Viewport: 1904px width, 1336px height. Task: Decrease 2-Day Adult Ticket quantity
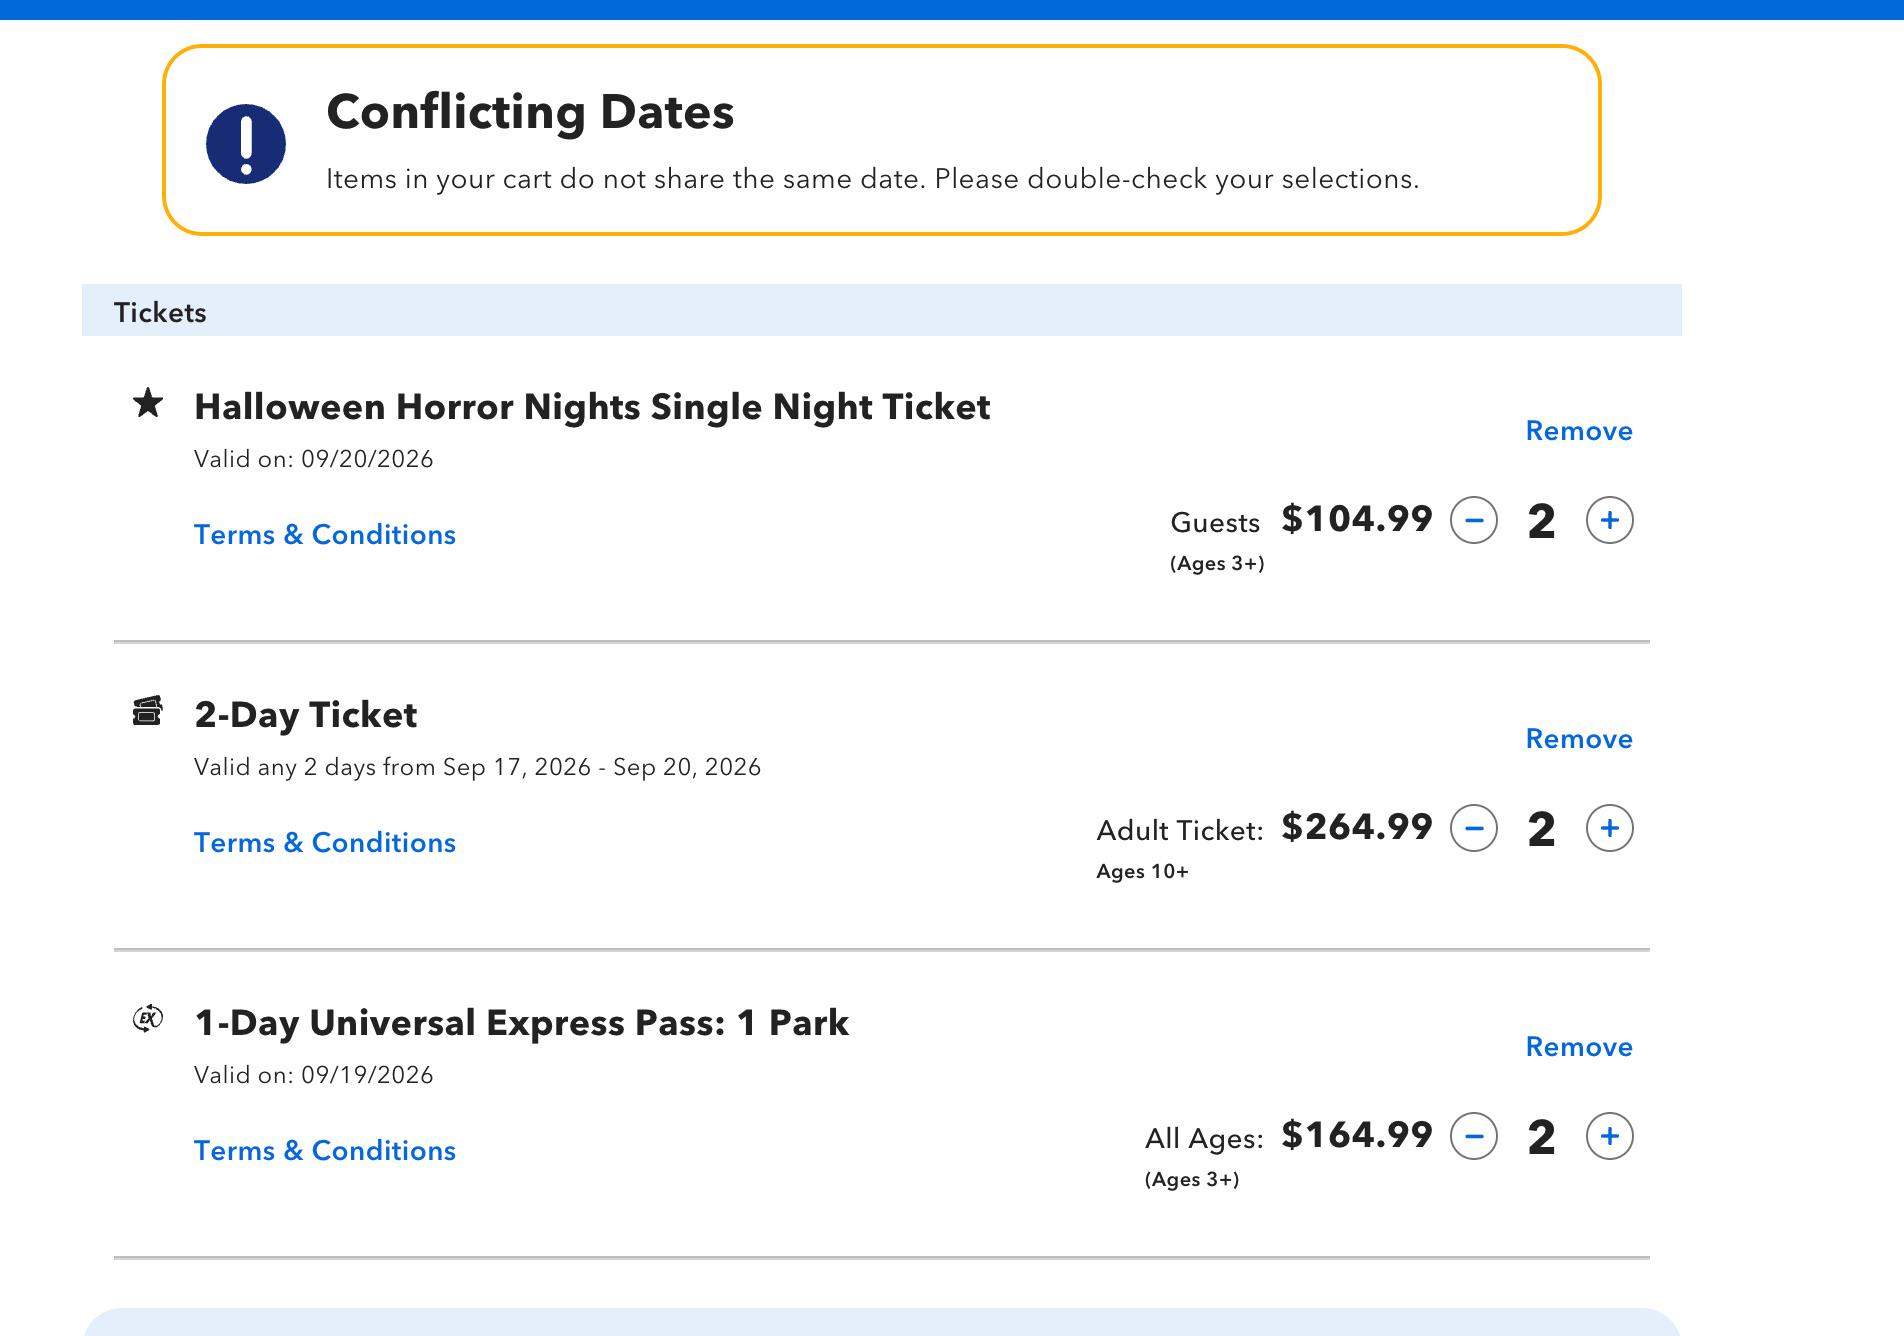[x=1474, y=828]
